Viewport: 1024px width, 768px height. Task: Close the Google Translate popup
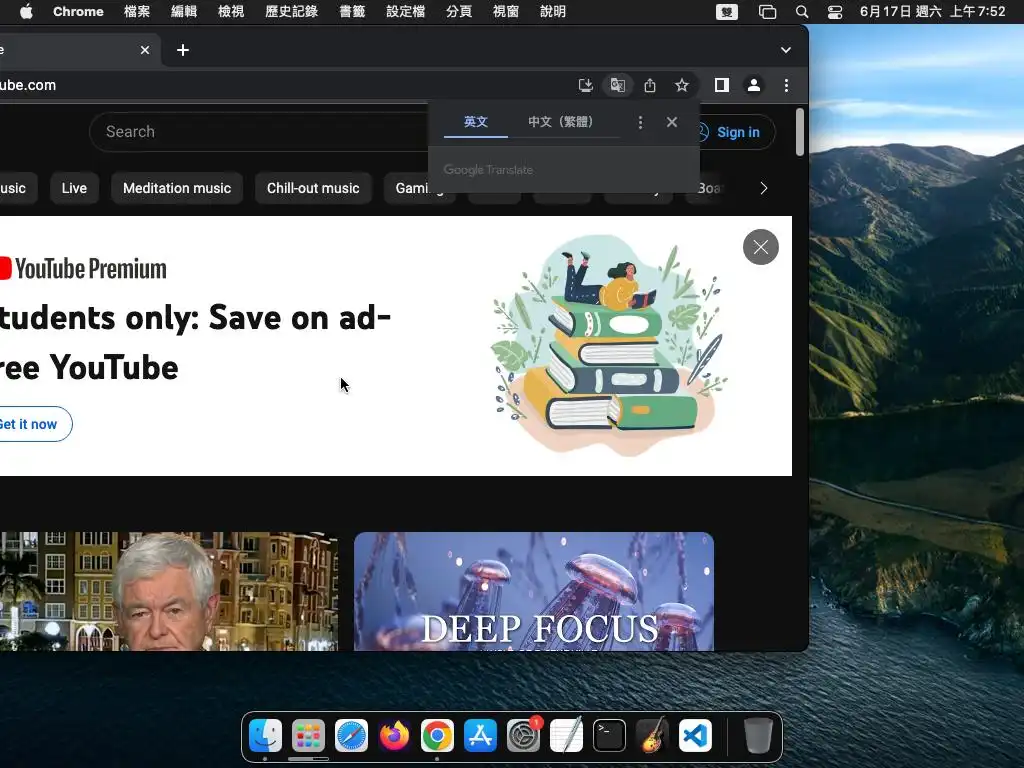click(671, 122)
